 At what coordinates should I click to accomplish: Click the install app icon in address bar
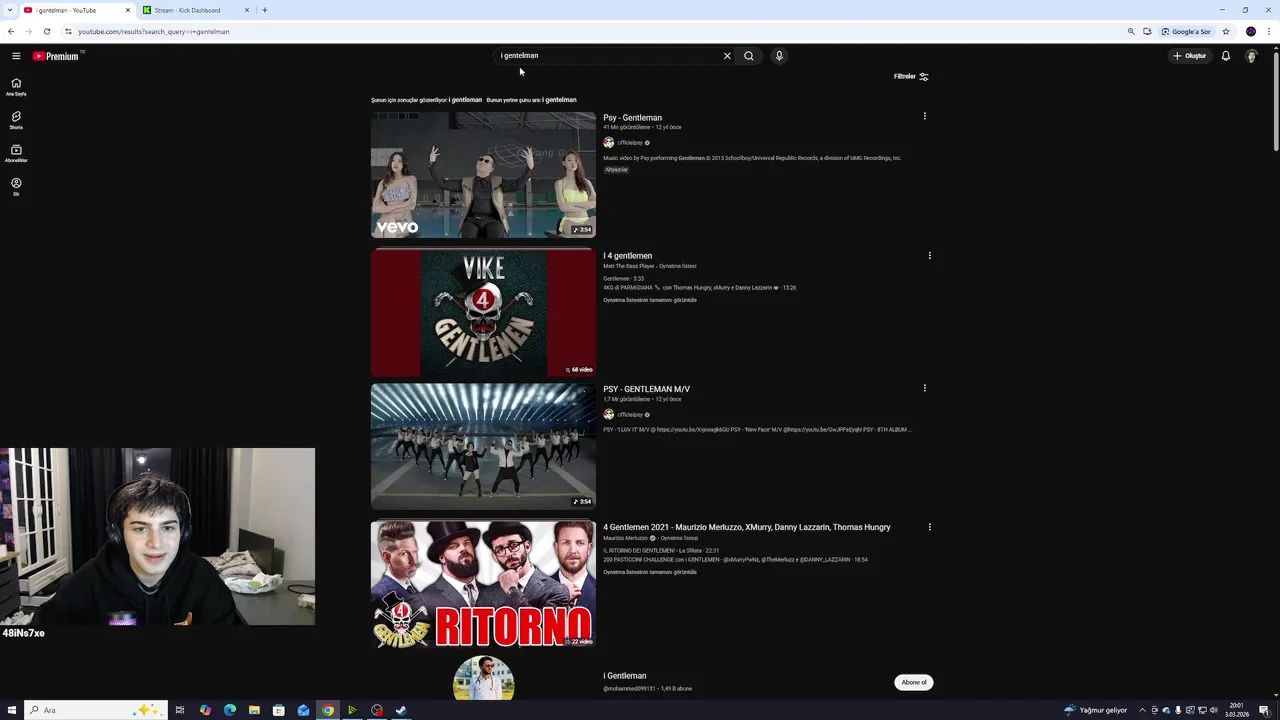pos(1147,31)
